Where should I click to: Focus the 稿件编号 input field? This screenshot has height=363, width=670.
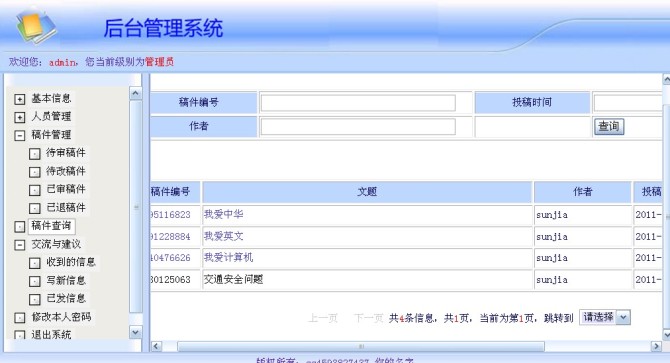358,103
